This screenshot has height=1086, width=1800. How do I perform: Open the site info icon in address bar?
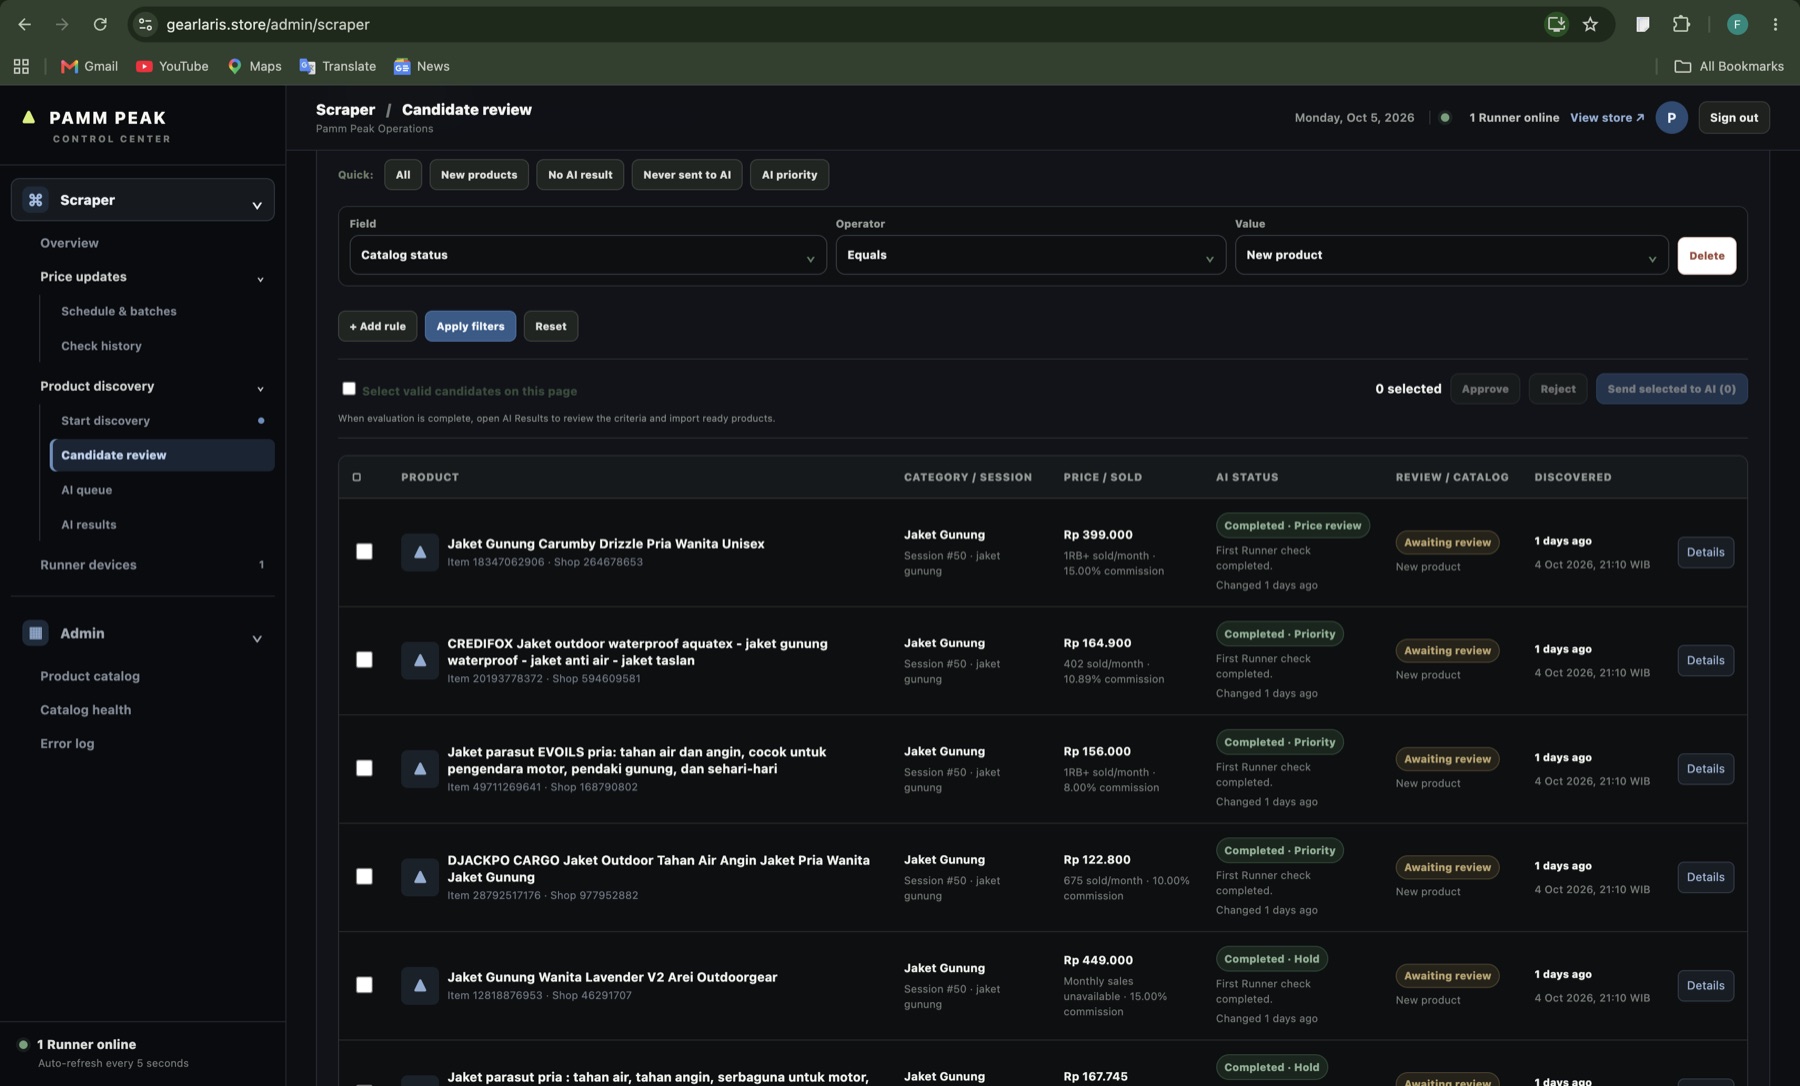146,24
